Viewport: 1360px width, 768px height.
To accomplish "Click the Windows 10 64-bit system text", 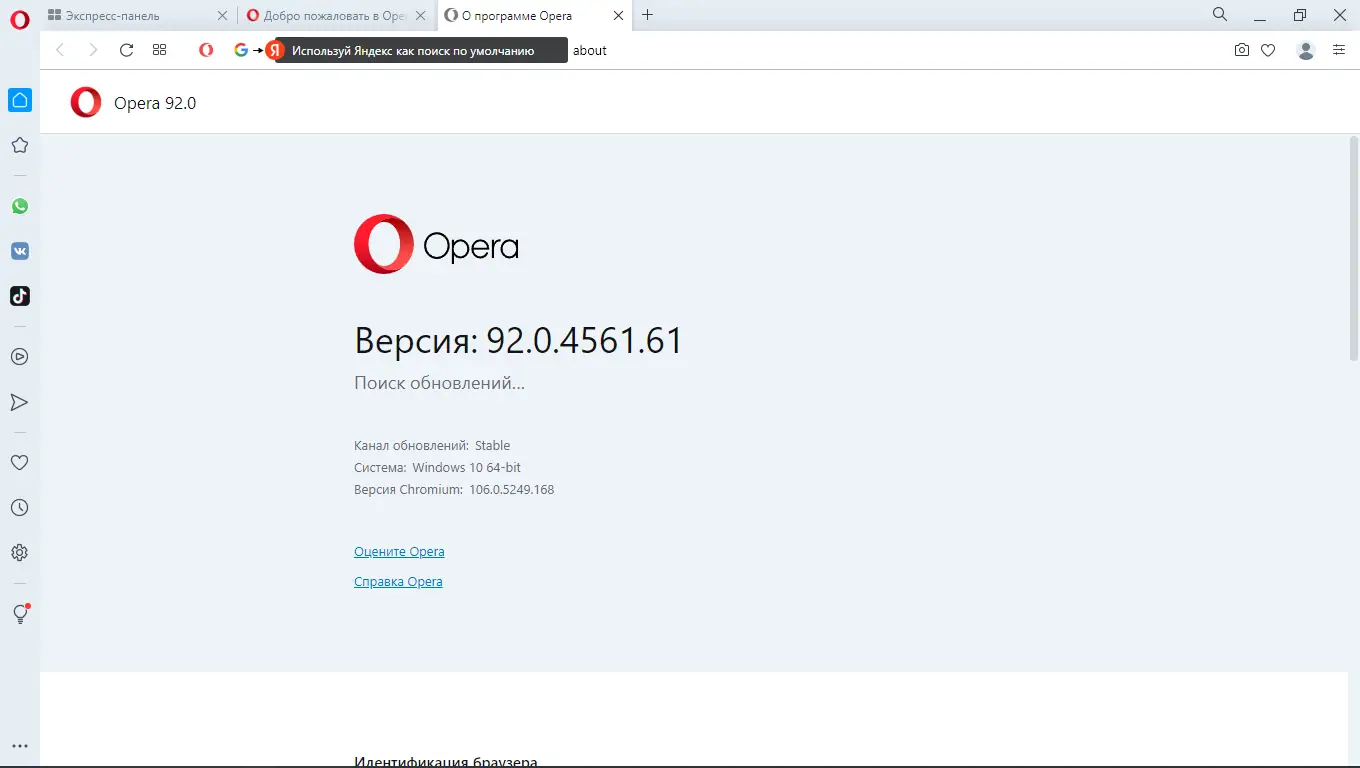I will [466, 468].
